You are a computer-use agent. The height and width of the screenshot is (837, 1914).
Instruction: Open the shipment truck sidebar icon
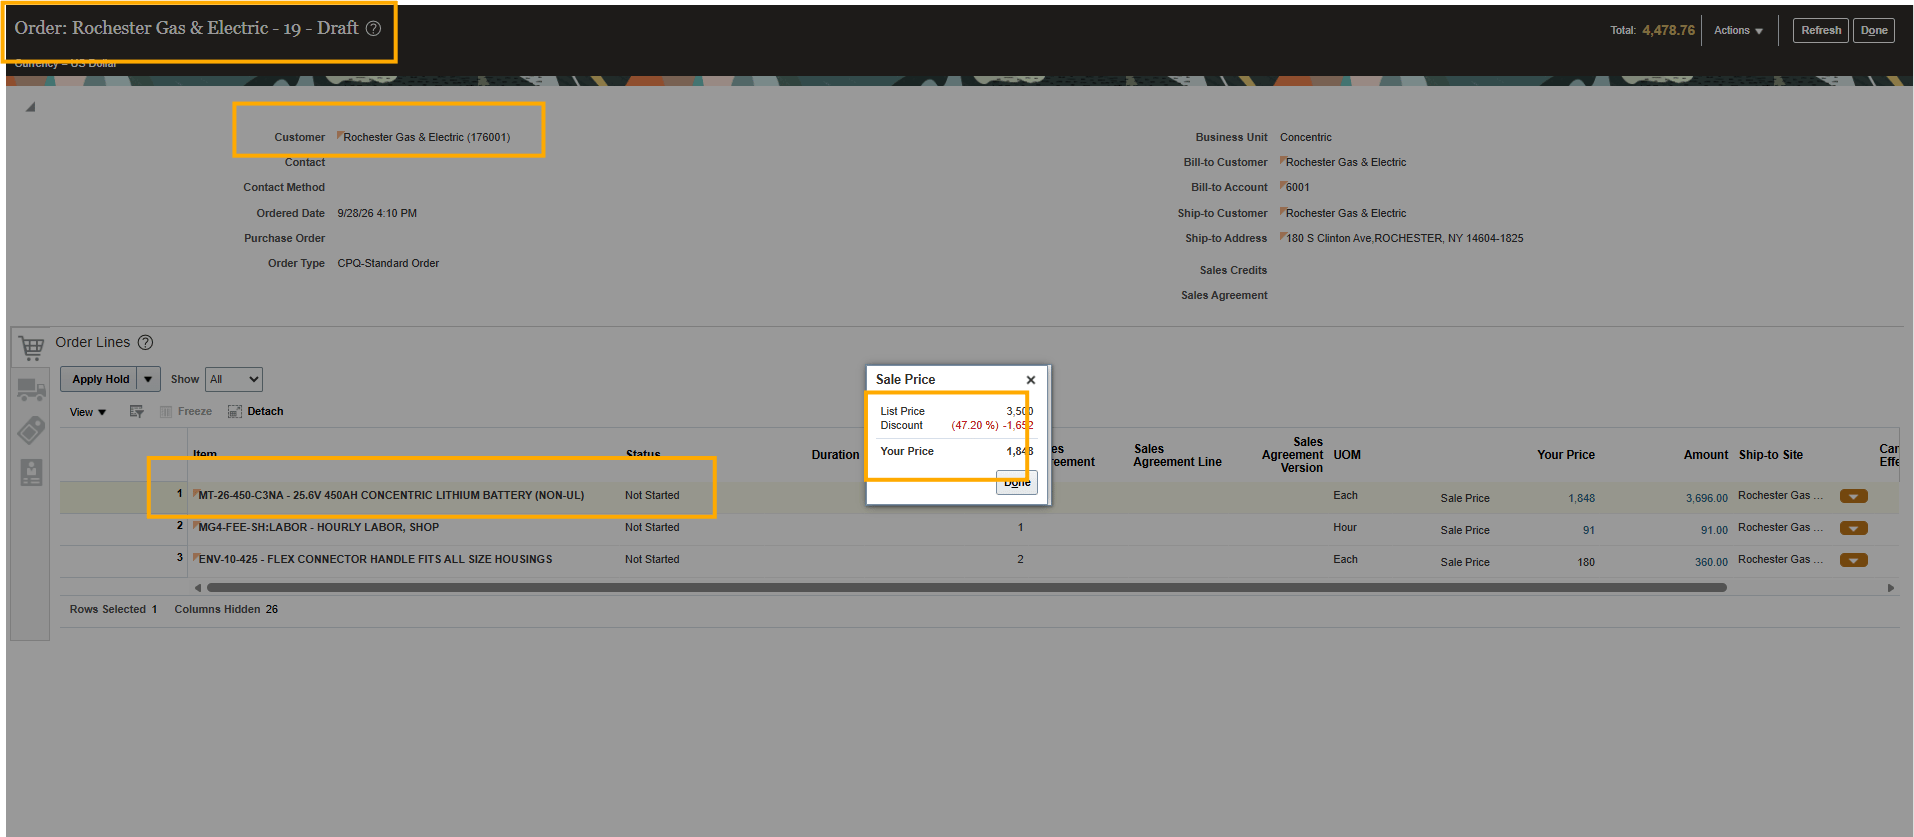click(x=31, y=390)
